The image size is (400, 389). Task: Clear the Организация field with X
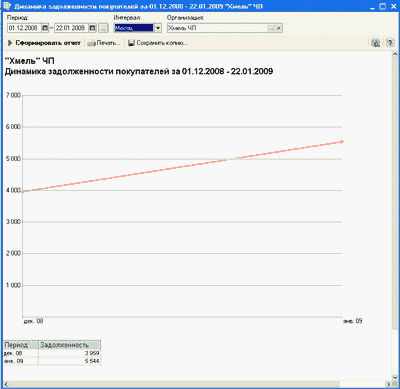279,28
